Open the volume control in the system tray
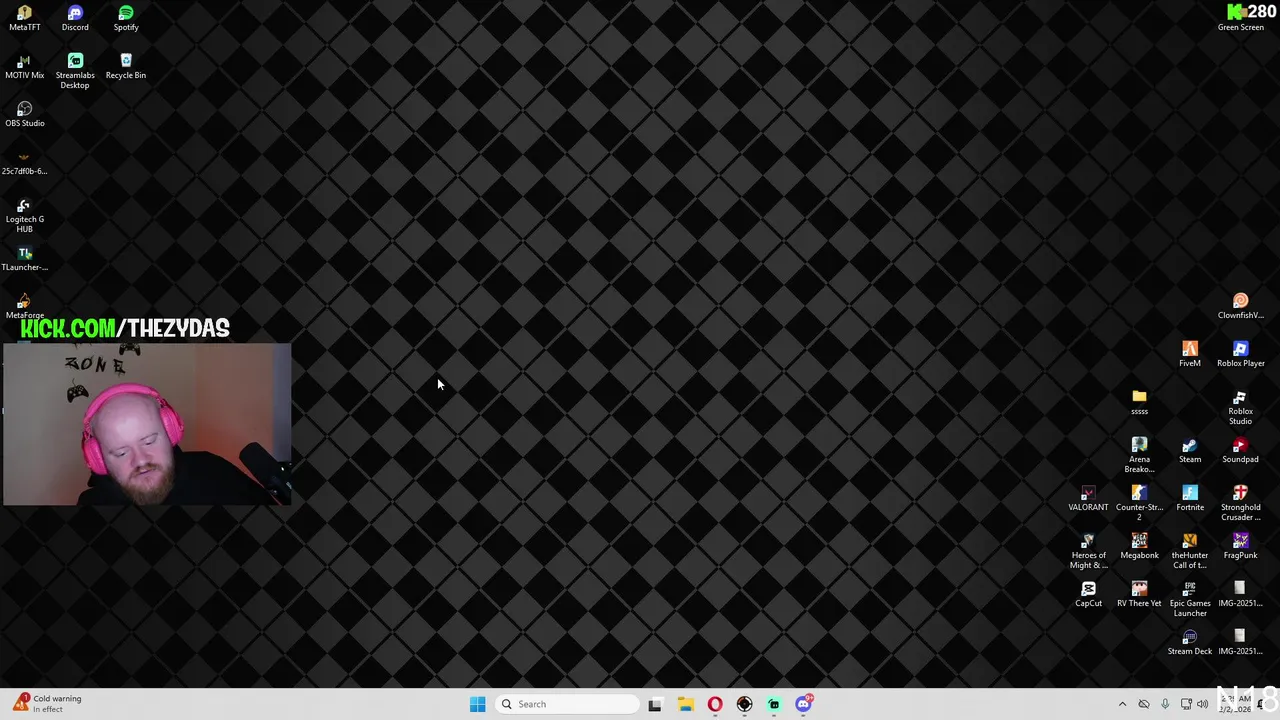Image resolution: width=1280 pixels, height=720 pixels. (x=1203, y=704)
